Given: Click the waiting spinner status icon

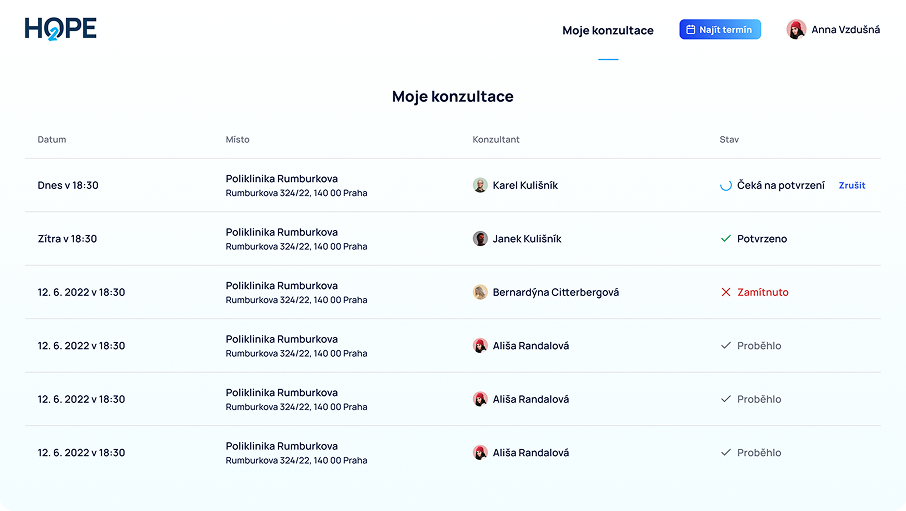Looking at the screenshot, I should pos(726,185).
